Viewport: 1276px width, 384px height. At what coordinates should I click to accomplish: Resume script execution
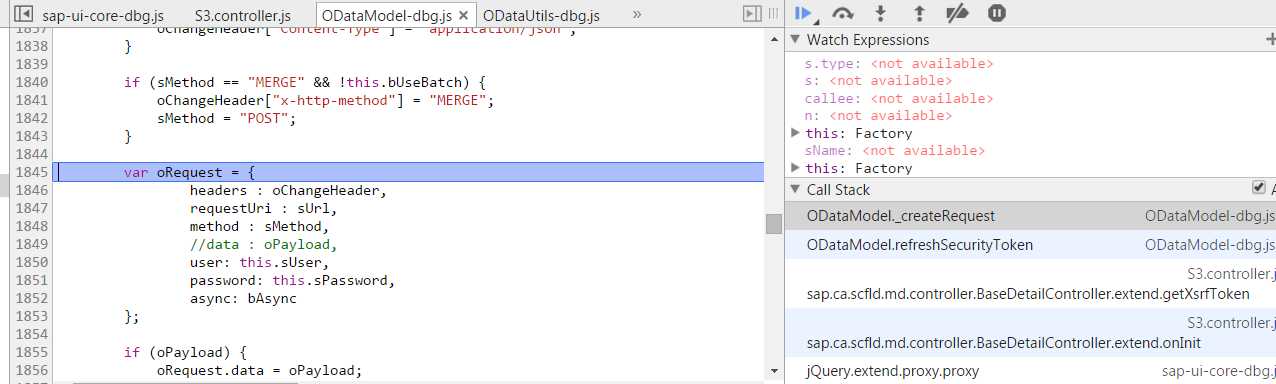pyautogui.click(x=803, y=14)
